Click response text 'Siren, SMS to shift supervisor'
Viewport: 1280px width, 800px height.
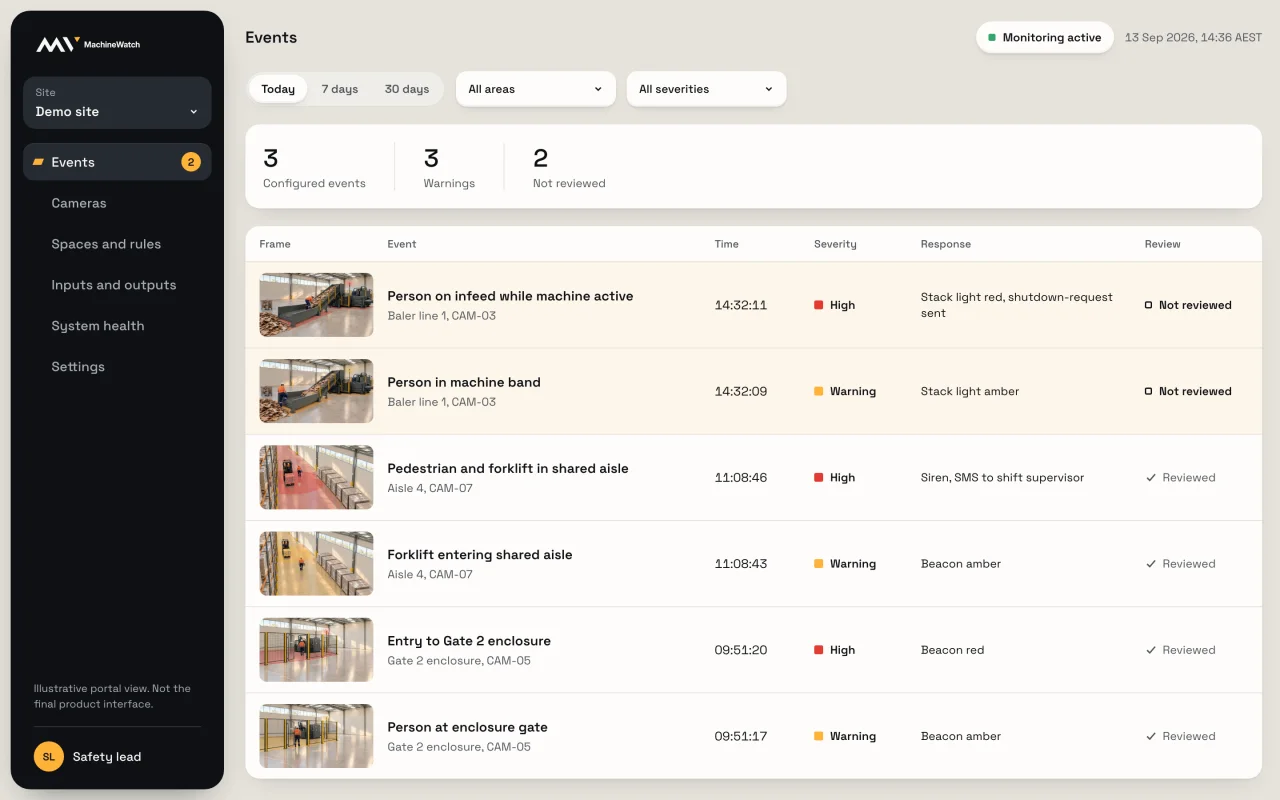click(1002, 478)
